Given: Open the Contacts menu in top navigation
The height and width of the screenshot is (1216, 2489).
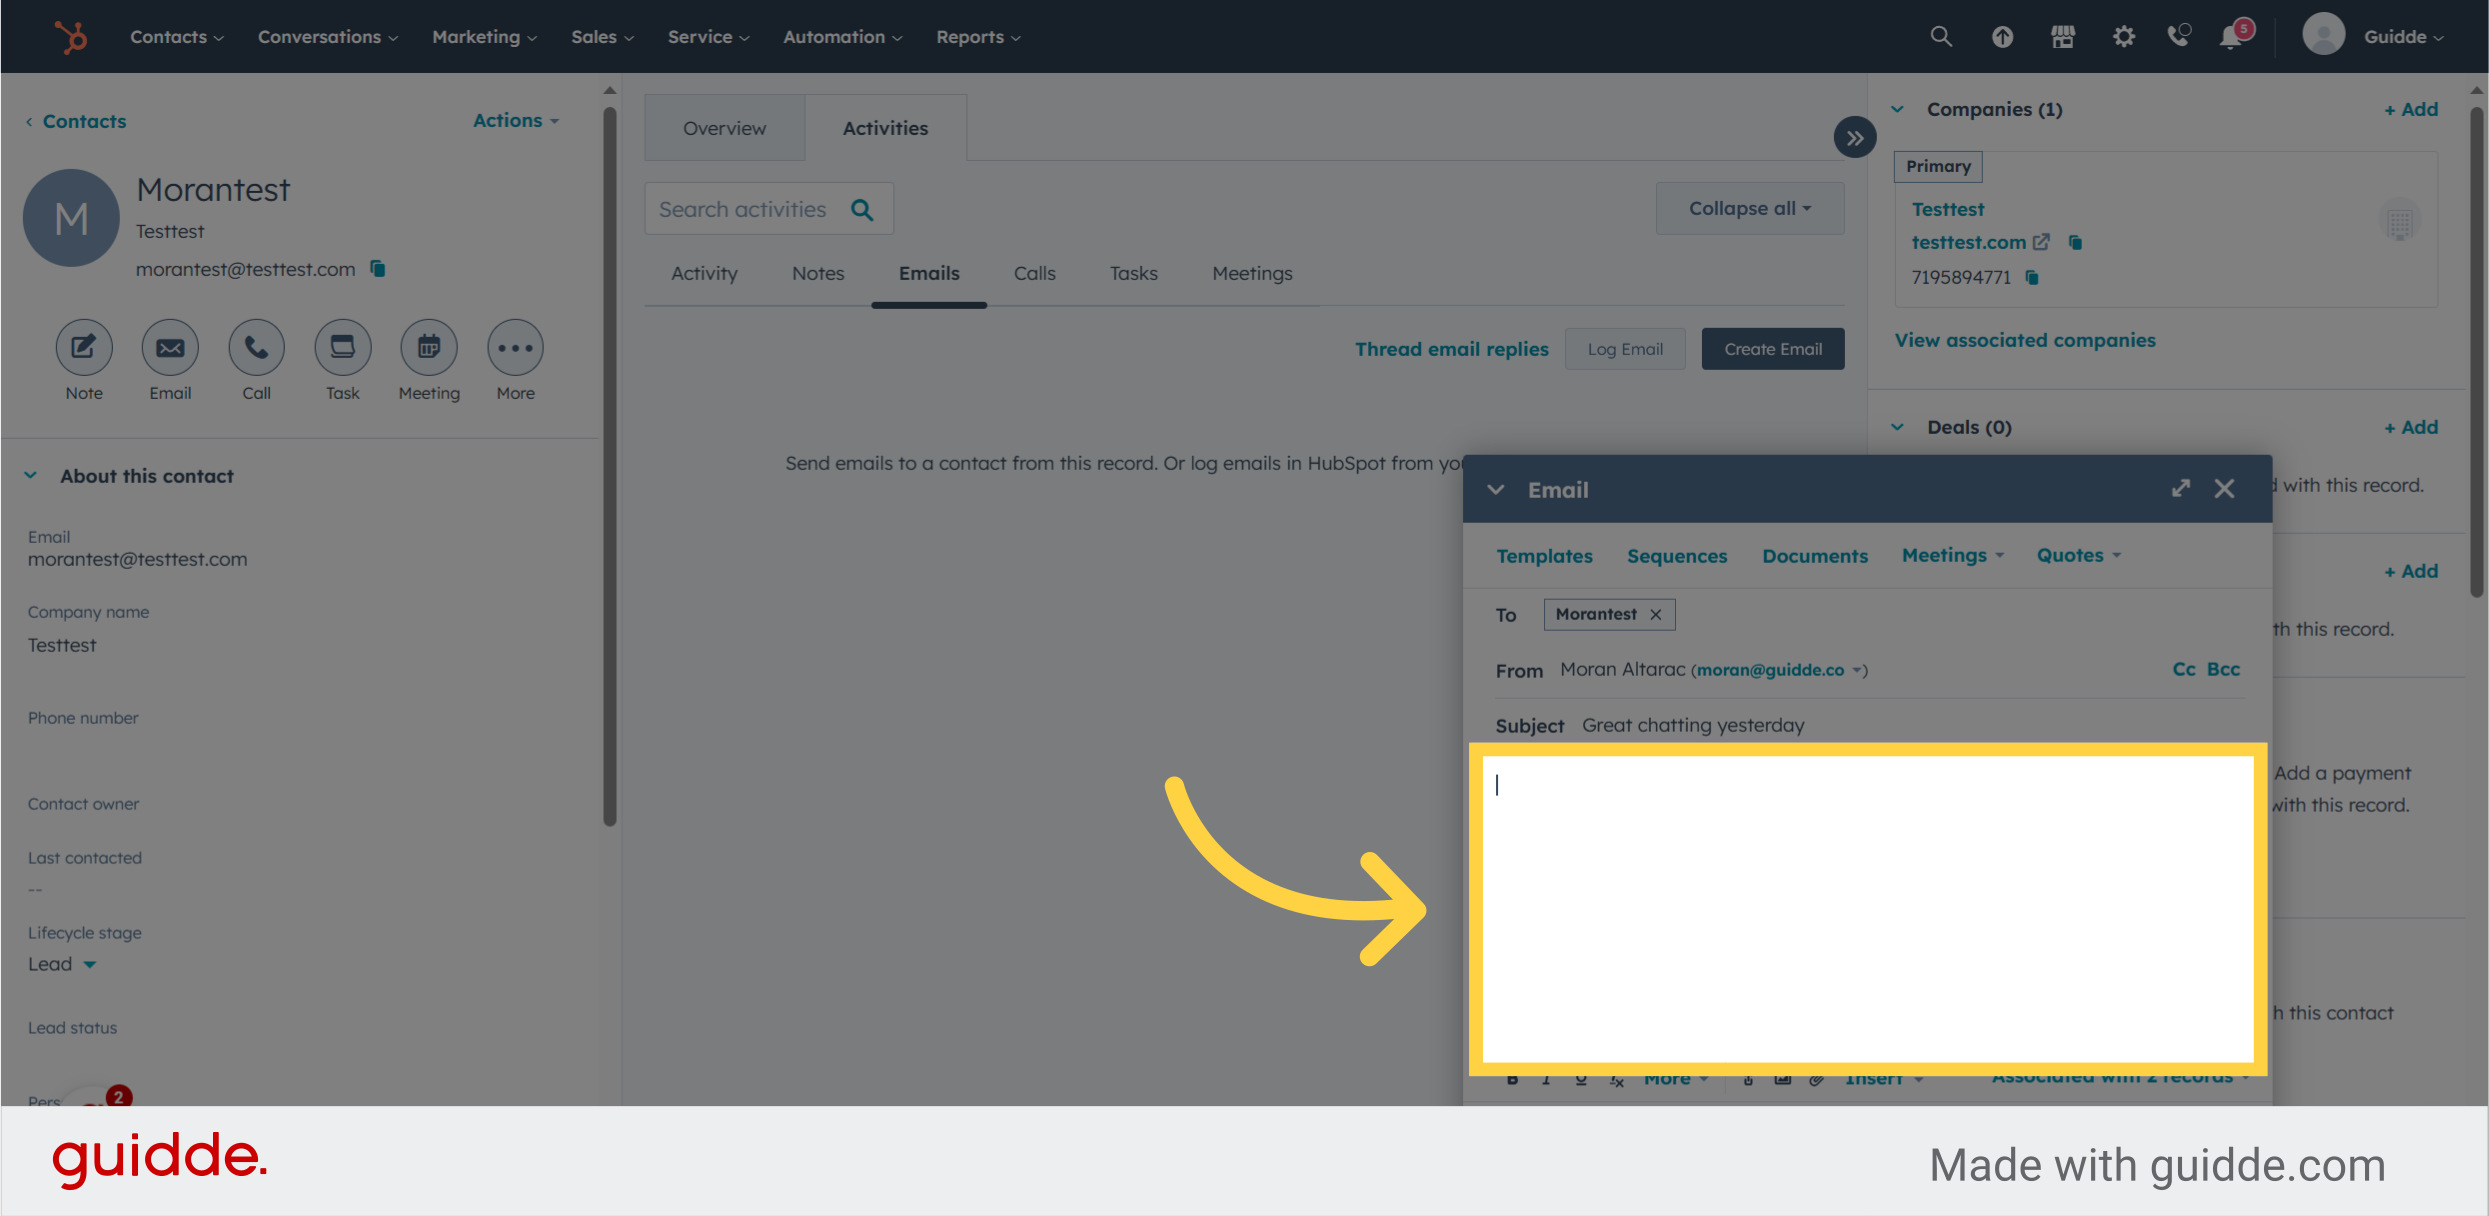Looking at the screenshot, I should click(177, 37).
